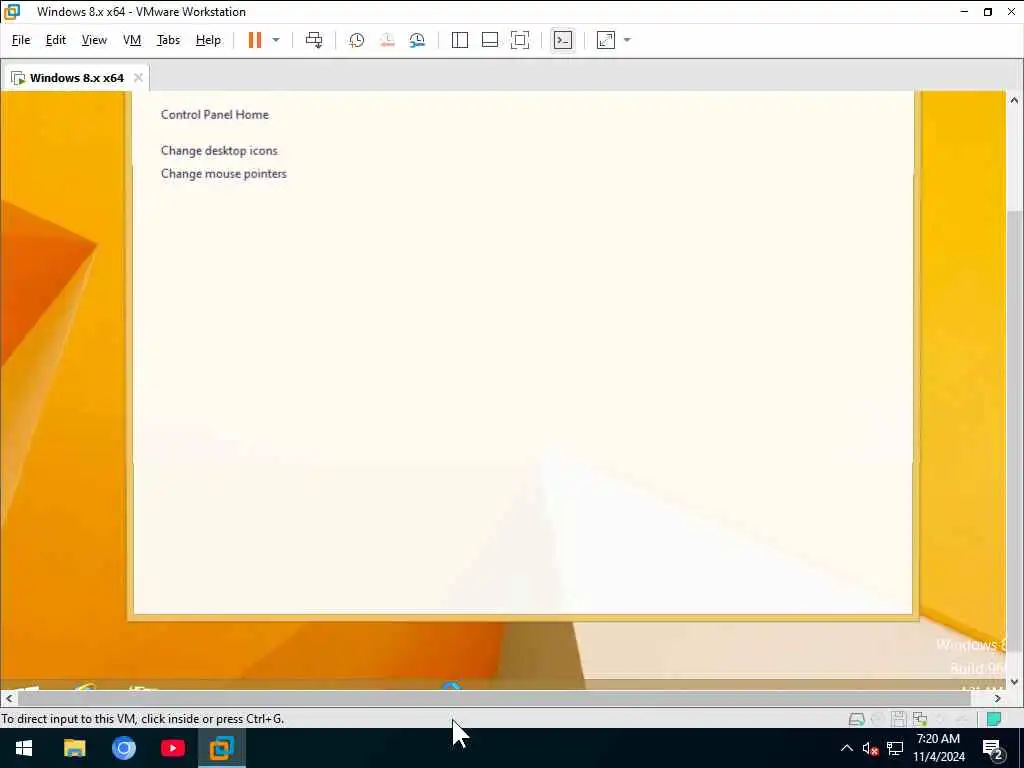The width and height of the screenshot is (1024, 768).
Task: Open the View menu
Action: (94, 40)
